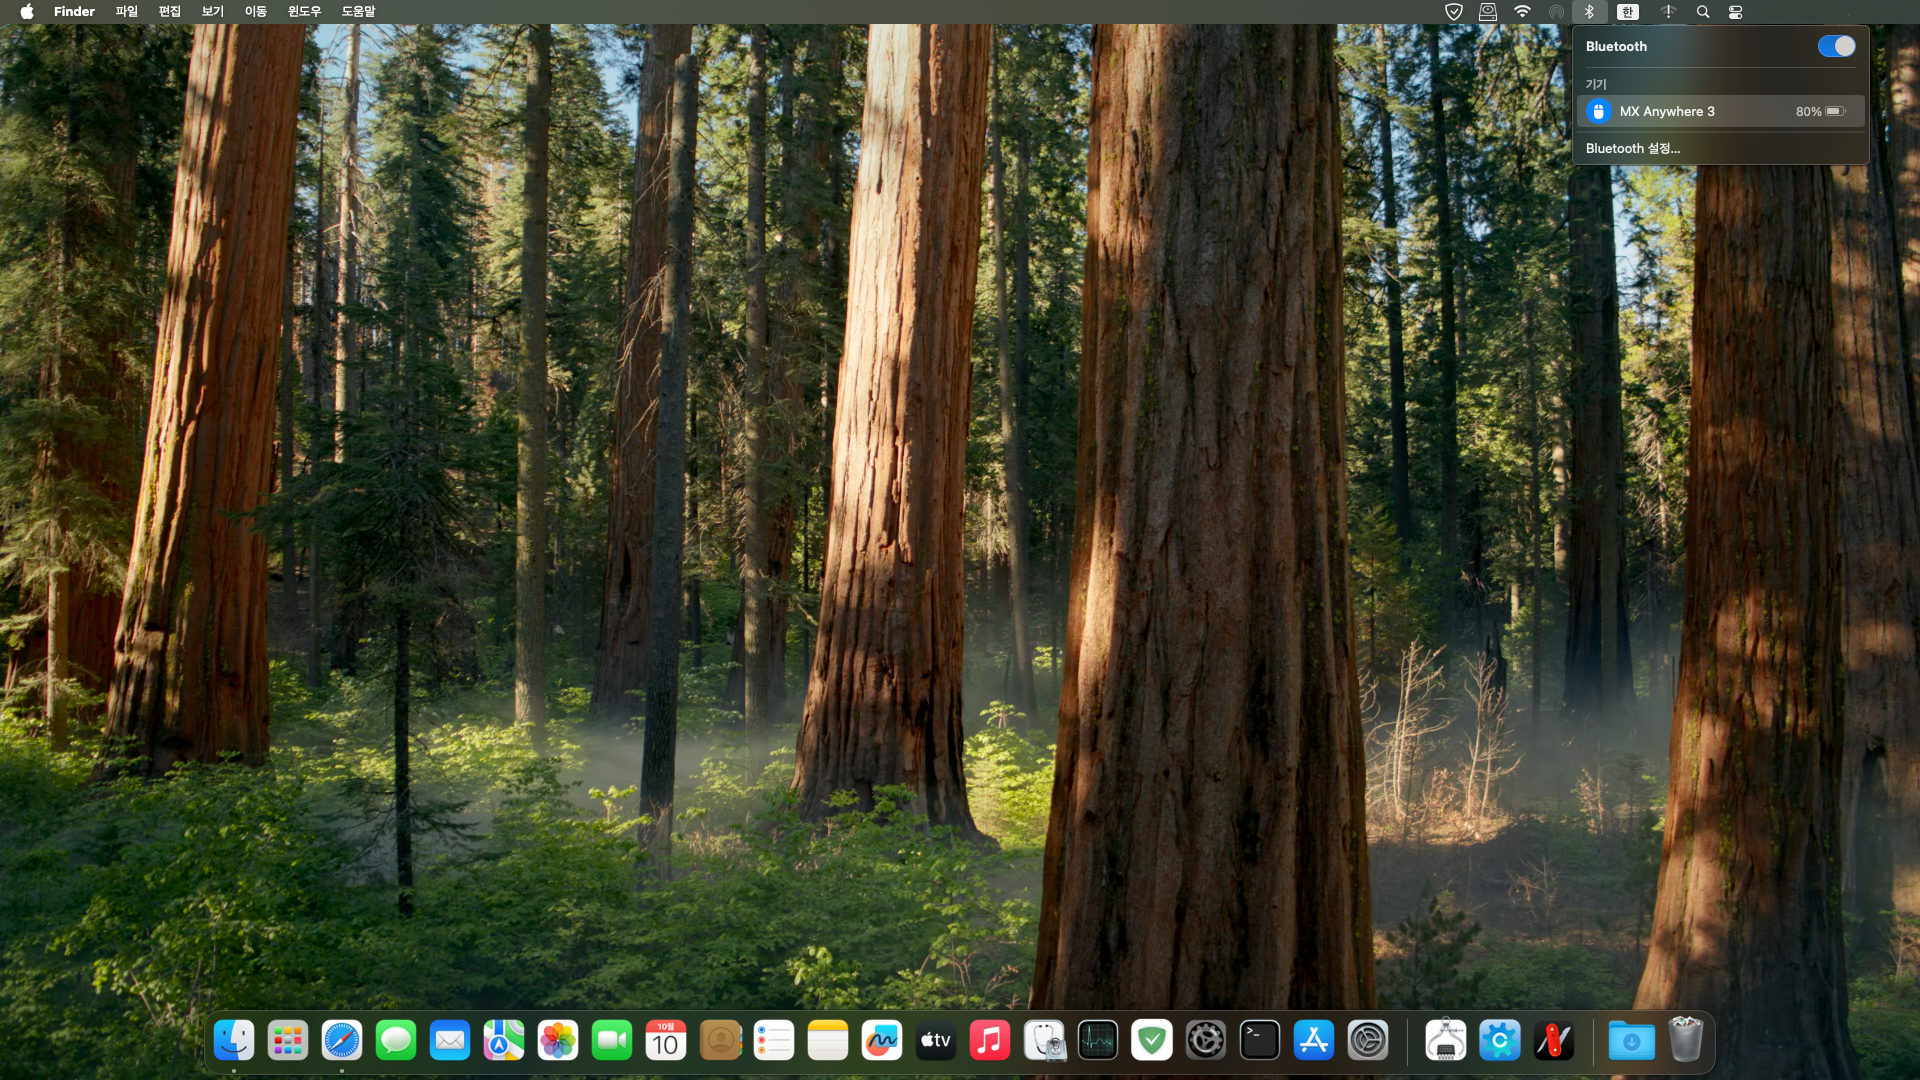Open the Downloads folder stack
The image size is (1920, 1080).
click(1632, 1041)
